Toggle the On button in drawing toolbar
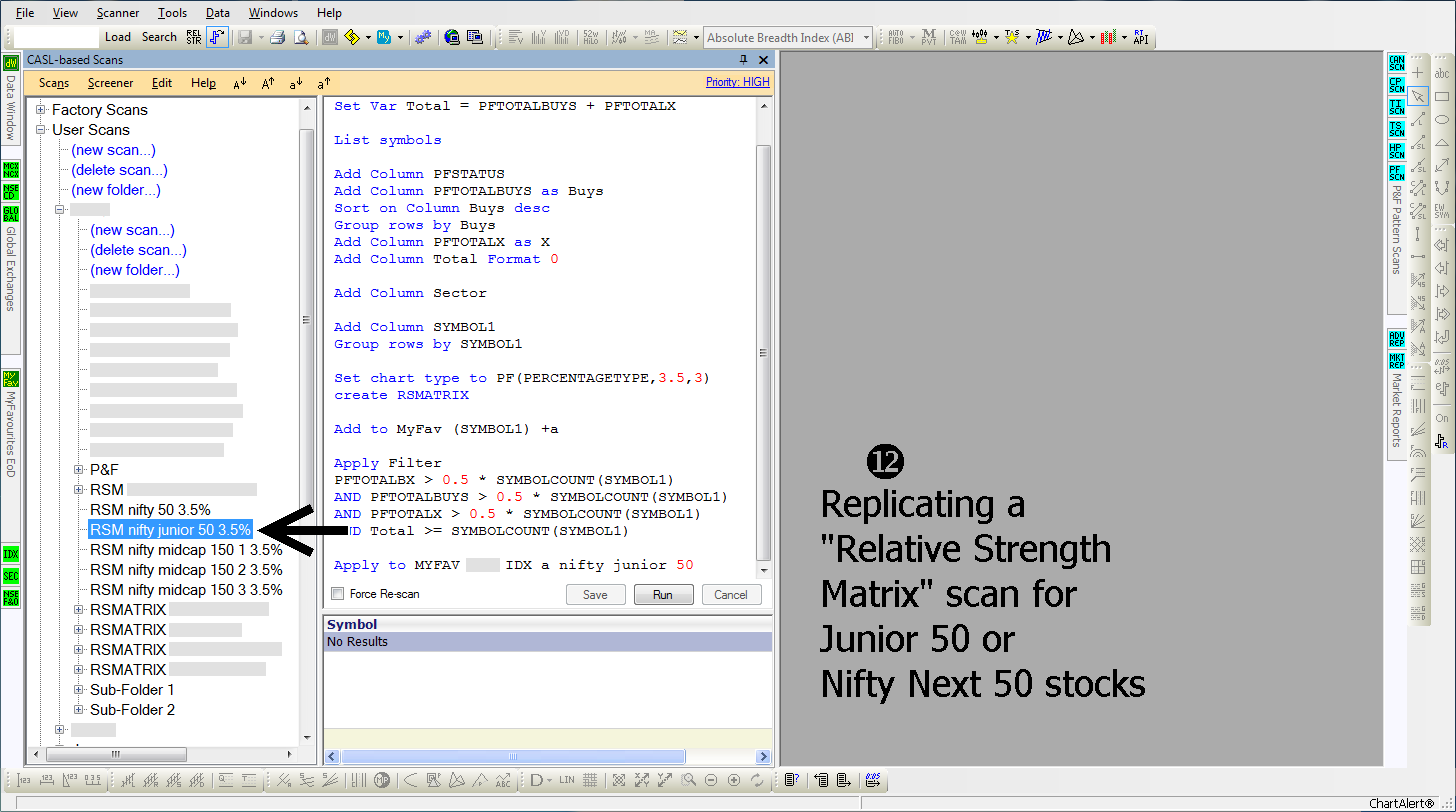Image resolution: width=1456 pixels, height=812 pixels. point(1442,418)
